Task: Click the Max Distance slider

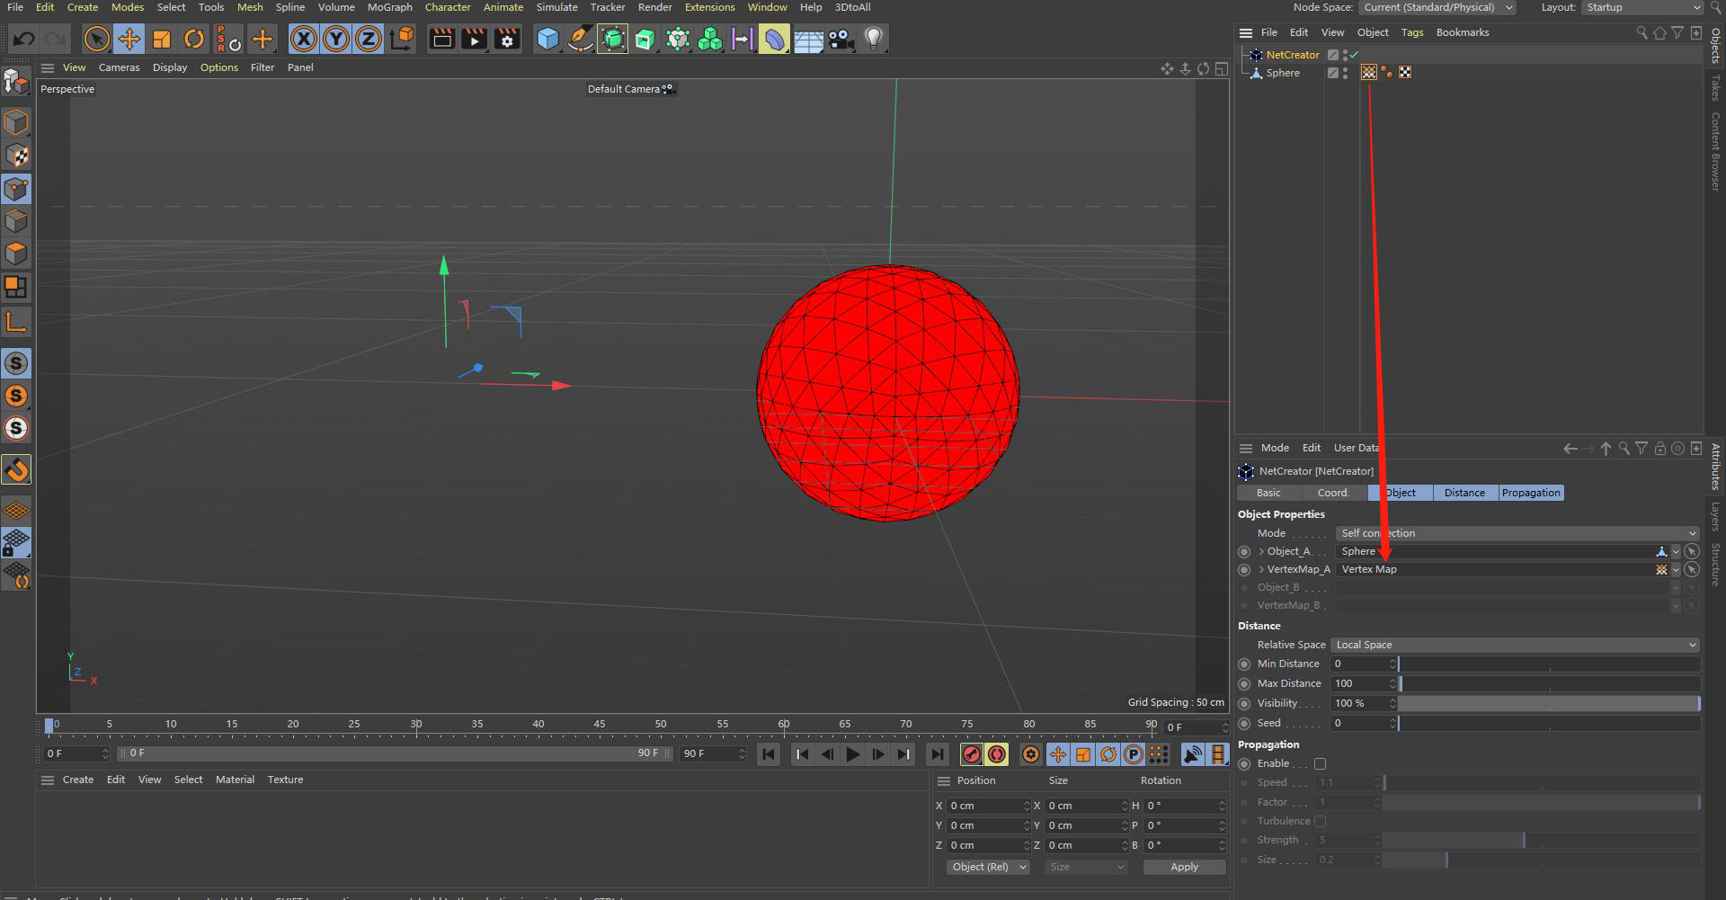Action: [1549, 684]
